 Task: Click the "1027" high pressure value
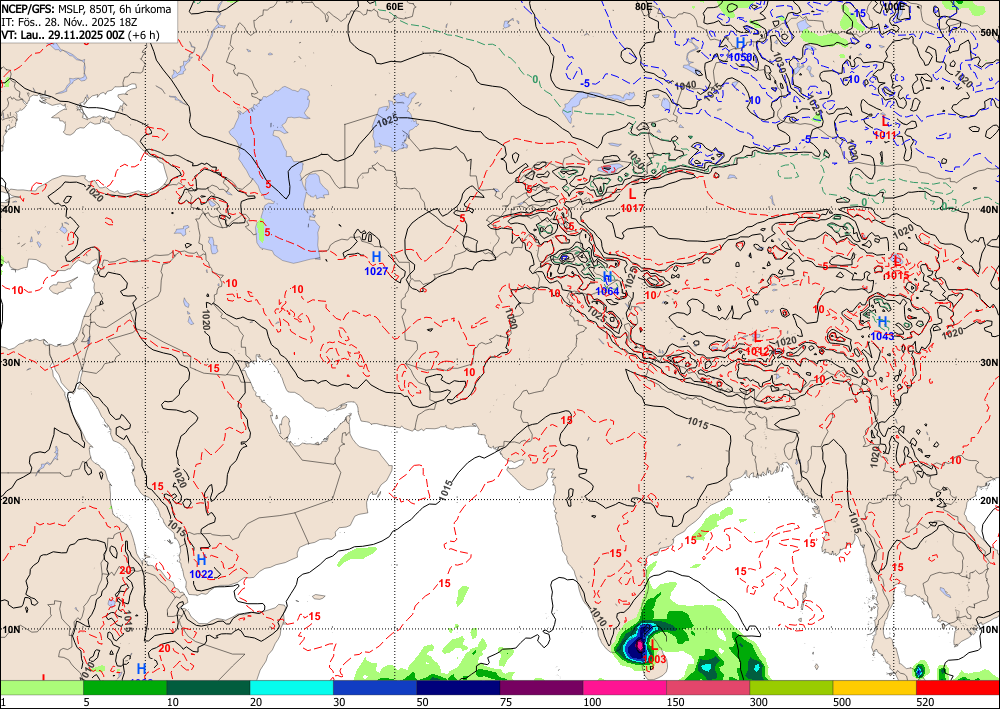[376, 271]
